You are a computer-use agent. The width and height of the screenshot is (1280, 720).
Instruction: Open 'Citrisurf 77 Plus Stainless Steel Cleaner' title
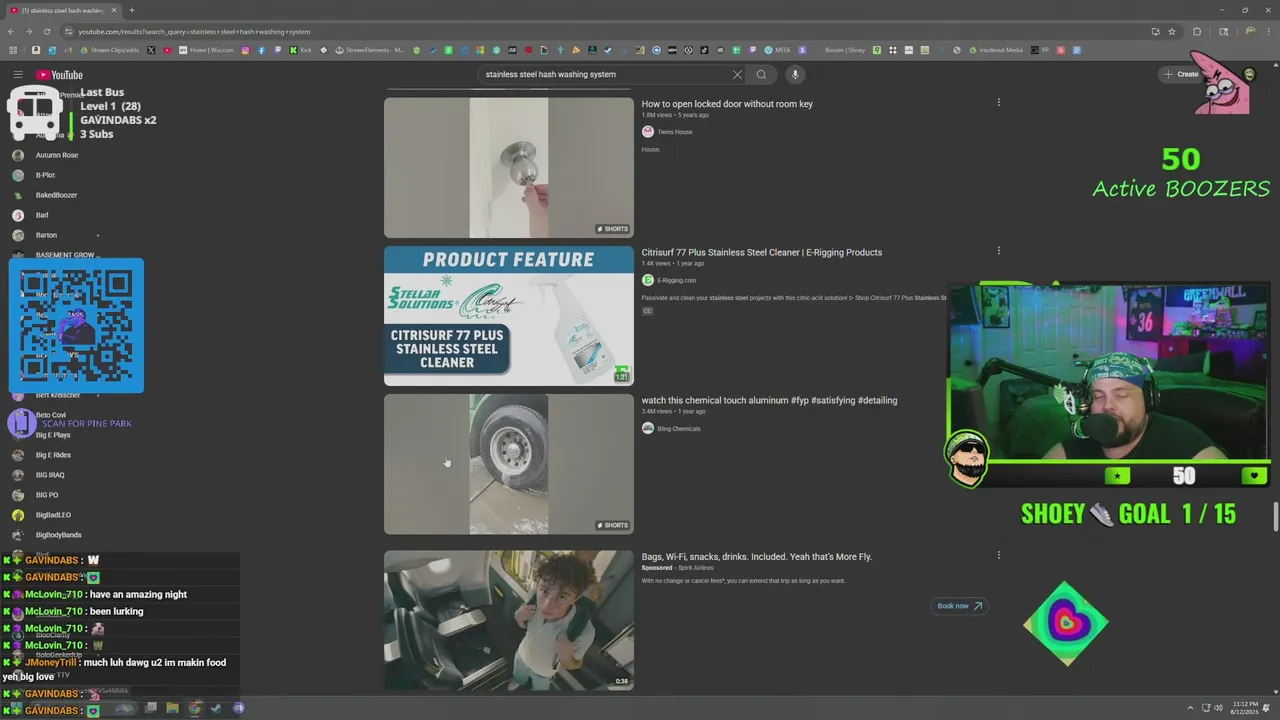(762, 252)
